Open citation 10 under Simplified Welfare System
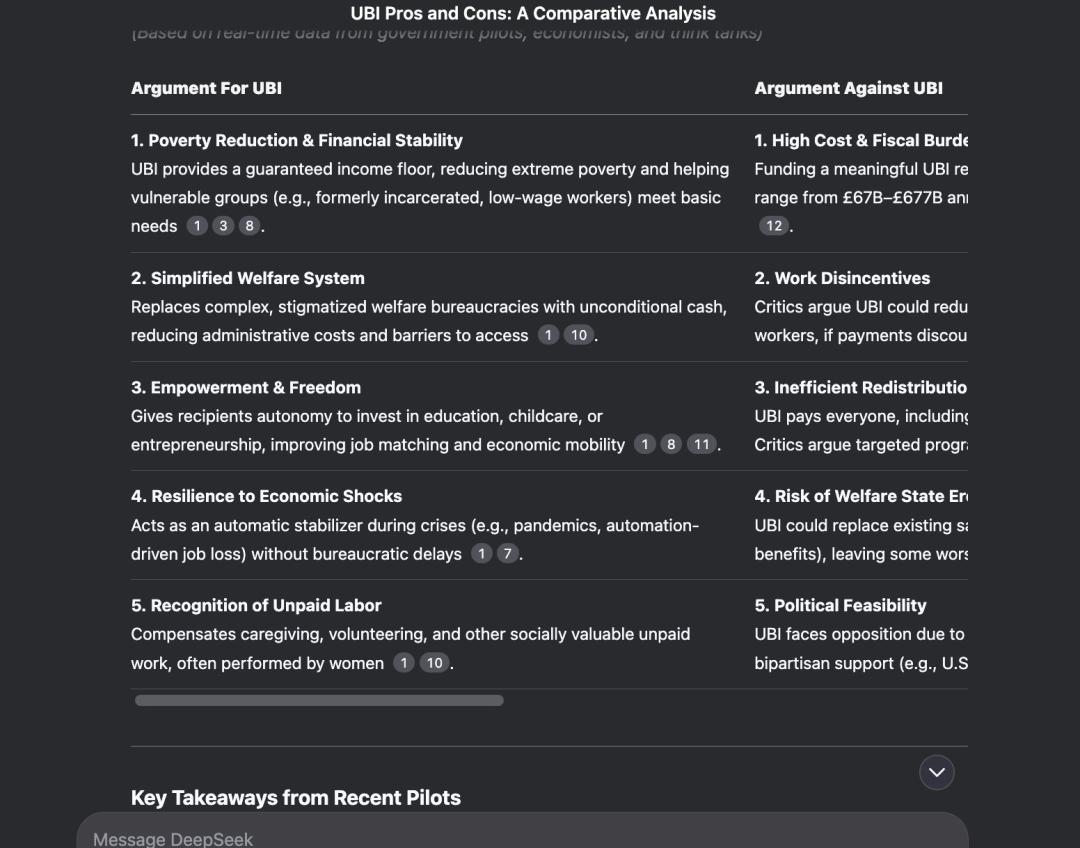1080x848 pixels. (x=579, y=335)
